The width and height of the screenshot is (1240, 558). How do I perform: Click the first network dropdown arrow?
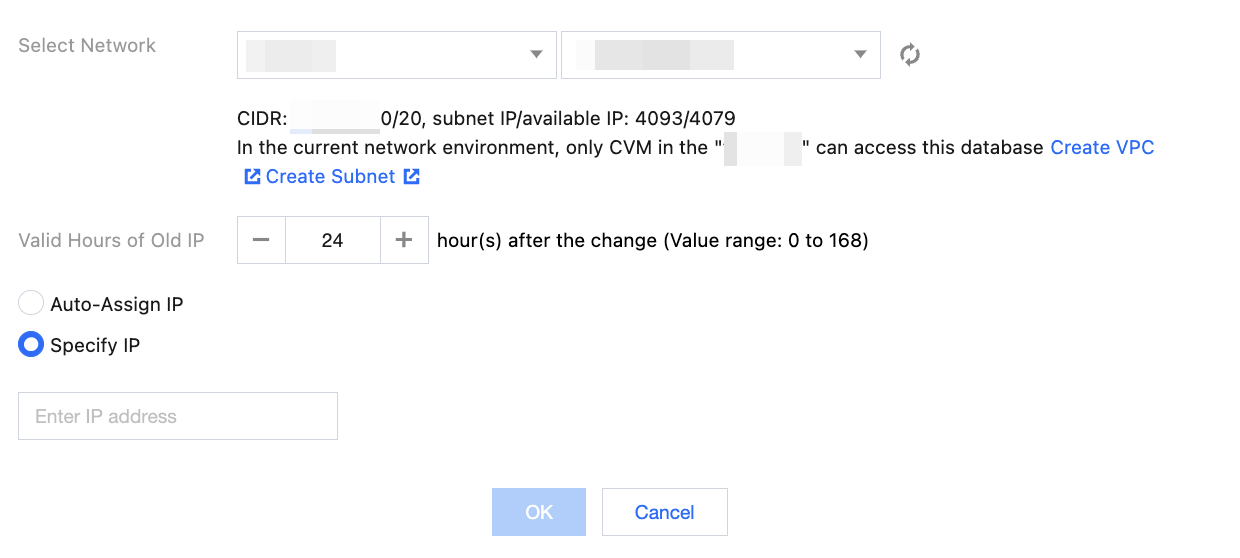click(536, 54)
